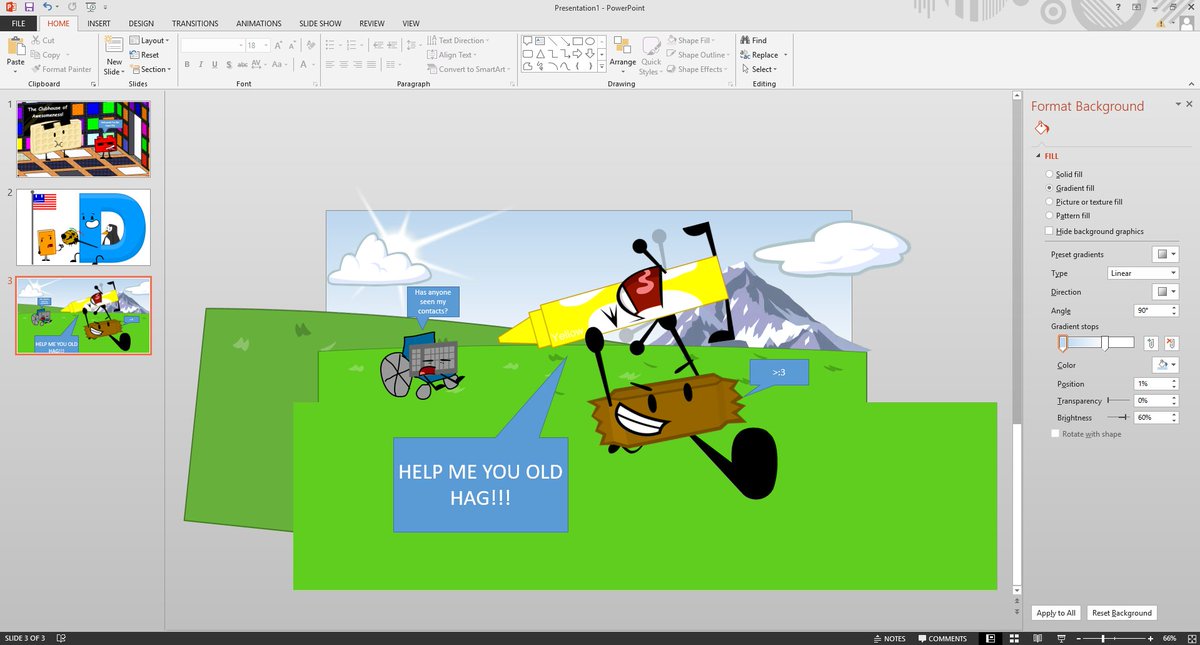Switch to the VIEW tab
The image size is (1200, 645).
tap(411, 23)
